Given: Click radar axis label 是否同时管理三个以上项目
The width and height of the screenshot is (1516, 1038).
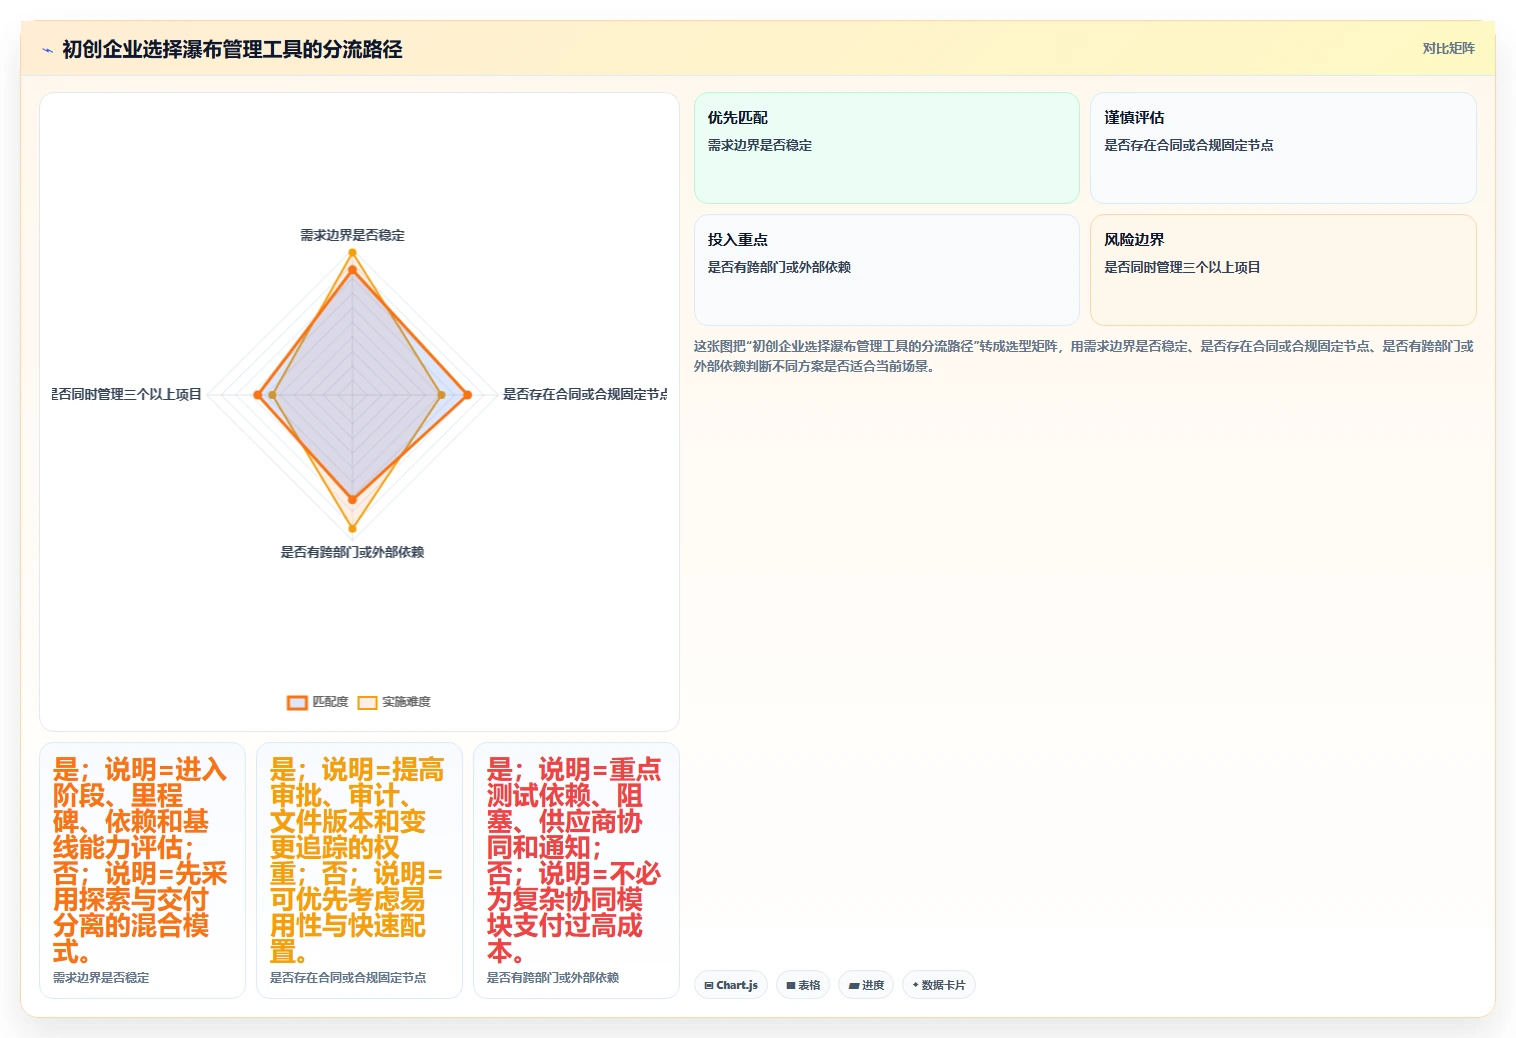Looking at the screenshot, I should (127, 394).
